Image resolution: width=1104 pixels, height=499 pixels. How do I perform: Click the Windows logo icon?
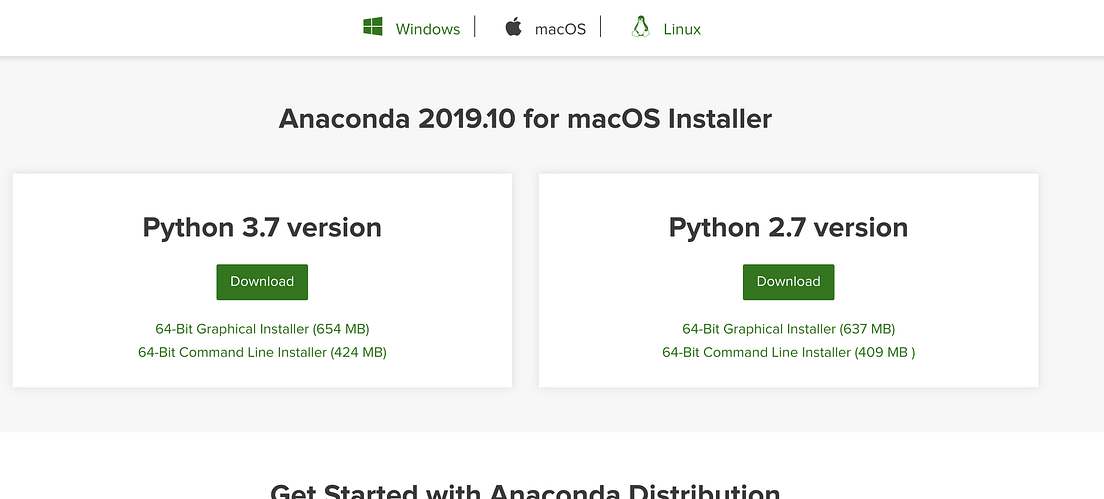point(373,27)
